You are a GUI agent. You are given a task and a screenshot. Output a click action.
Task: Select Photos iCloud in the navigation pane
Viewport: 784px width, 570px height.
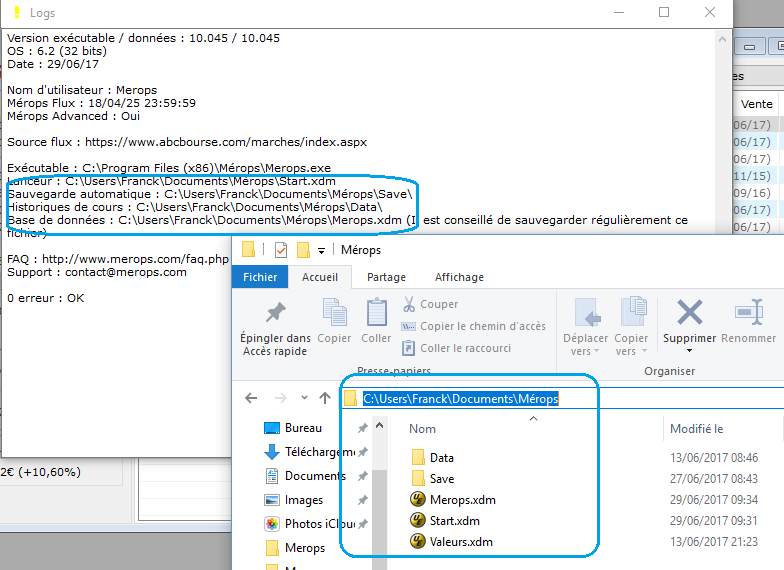click(309, 524)
